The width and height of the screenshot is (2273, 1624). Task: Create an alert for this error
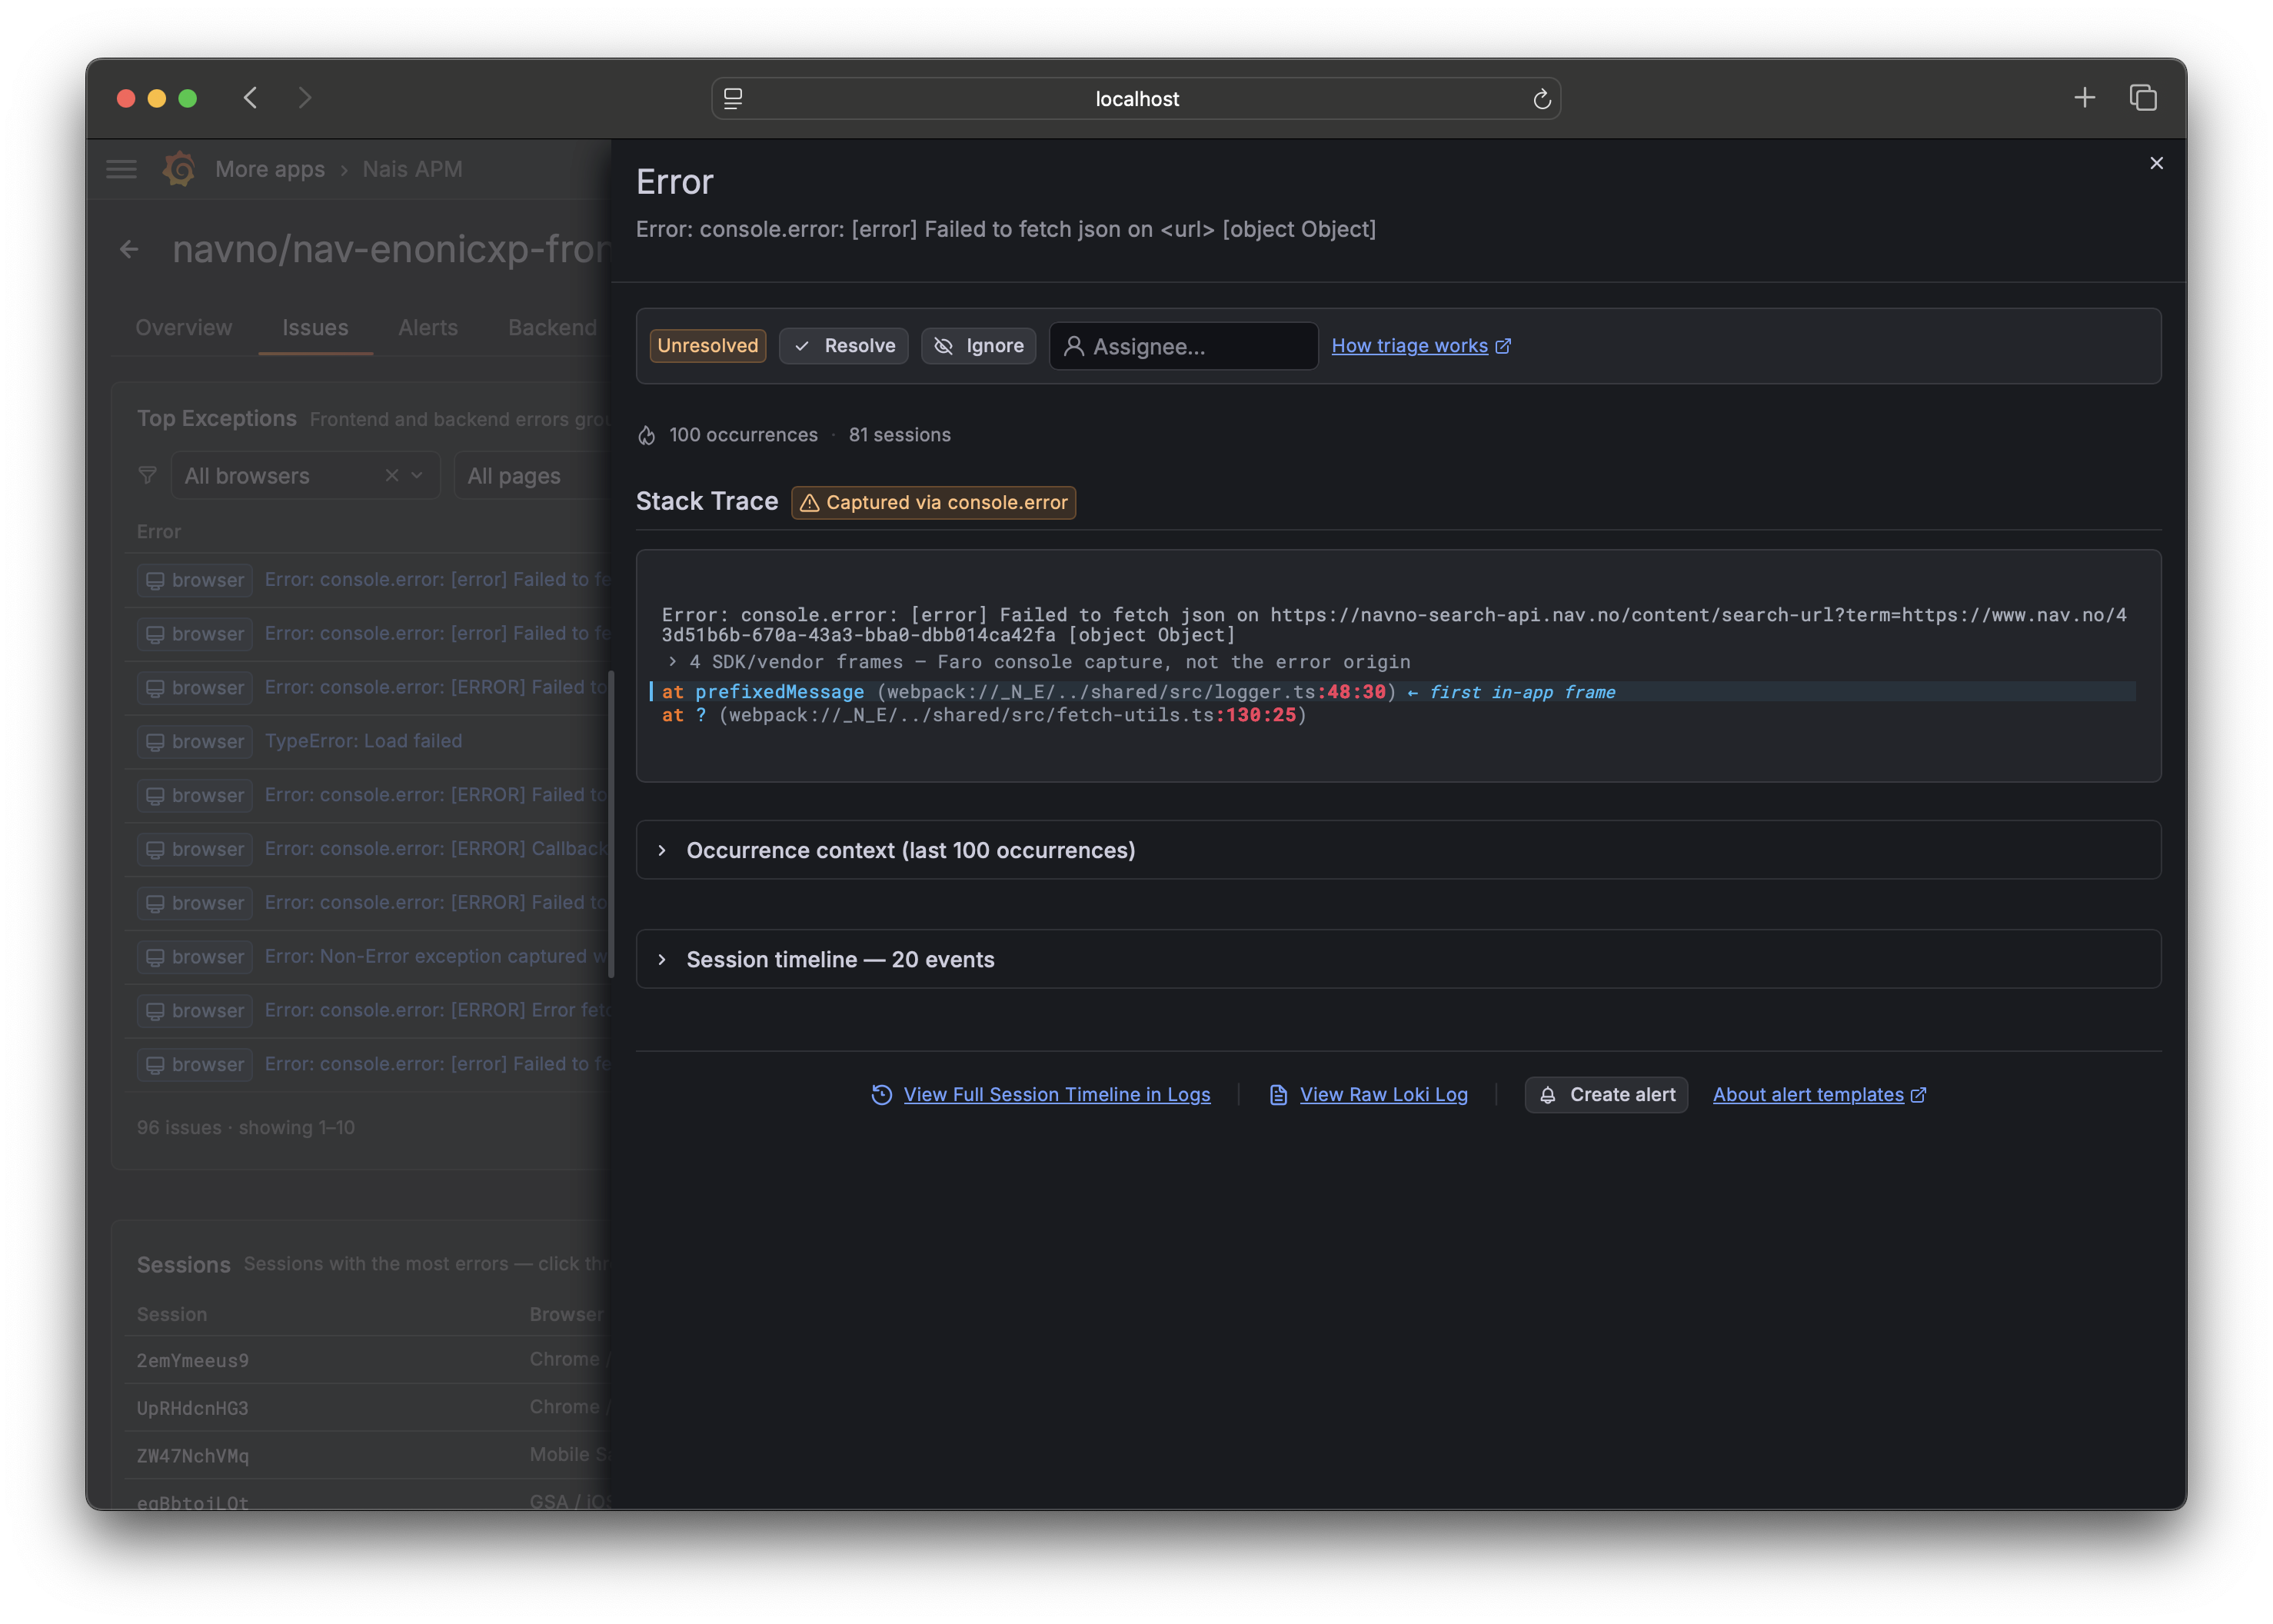tap(1606, 1094)
